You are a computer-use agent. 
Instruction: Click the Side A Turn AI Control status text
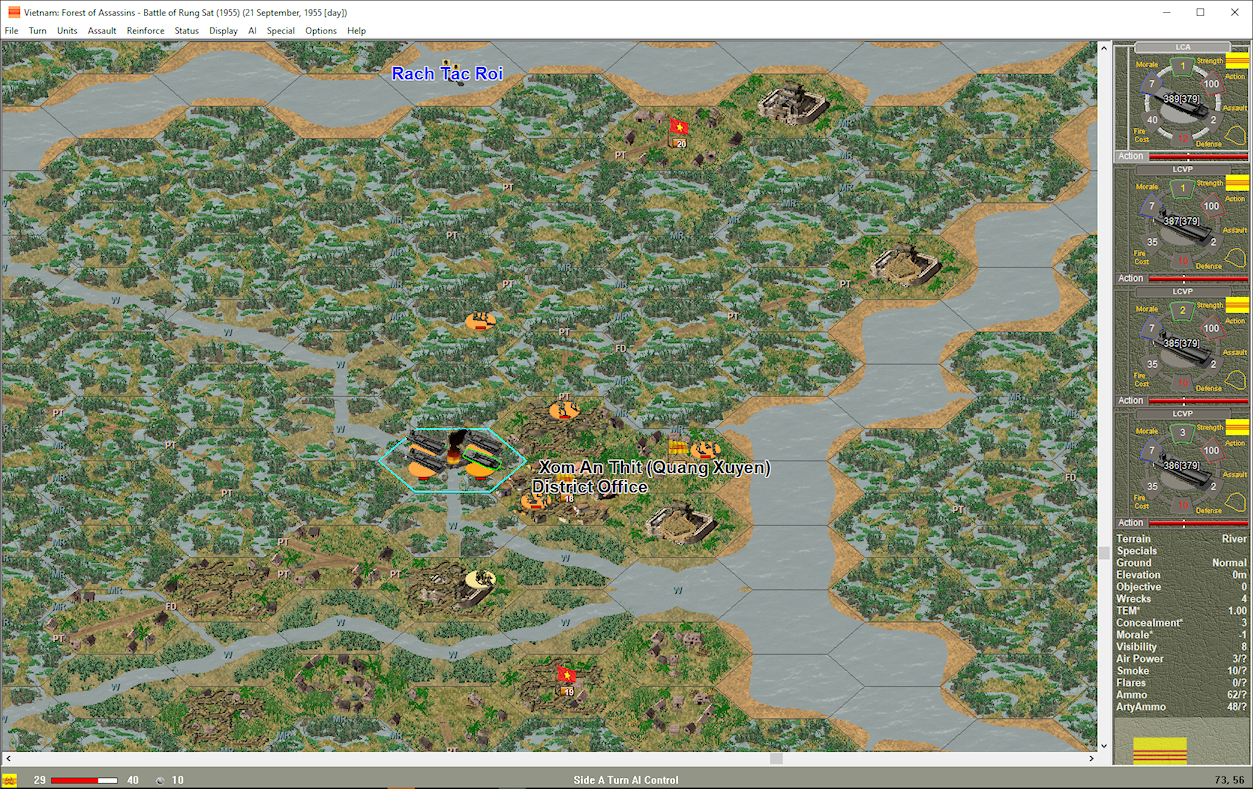point(626,780)
